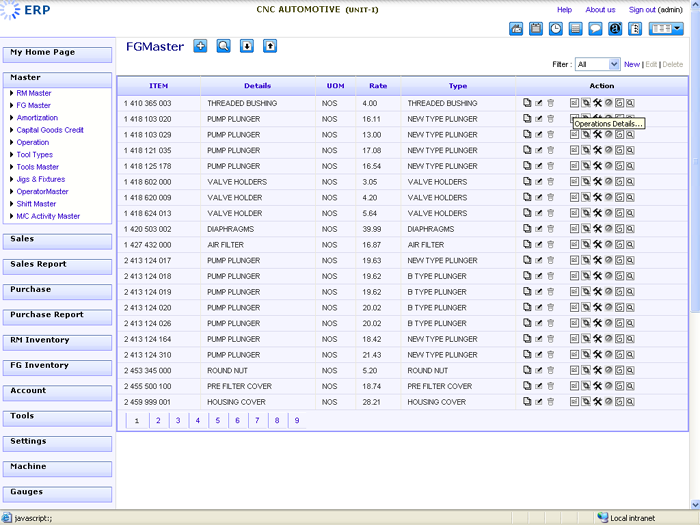Image resolution: width=700 pixels, height=525 pixels.
Task: Click the New link next to the filter
Action: coord(632,64)
